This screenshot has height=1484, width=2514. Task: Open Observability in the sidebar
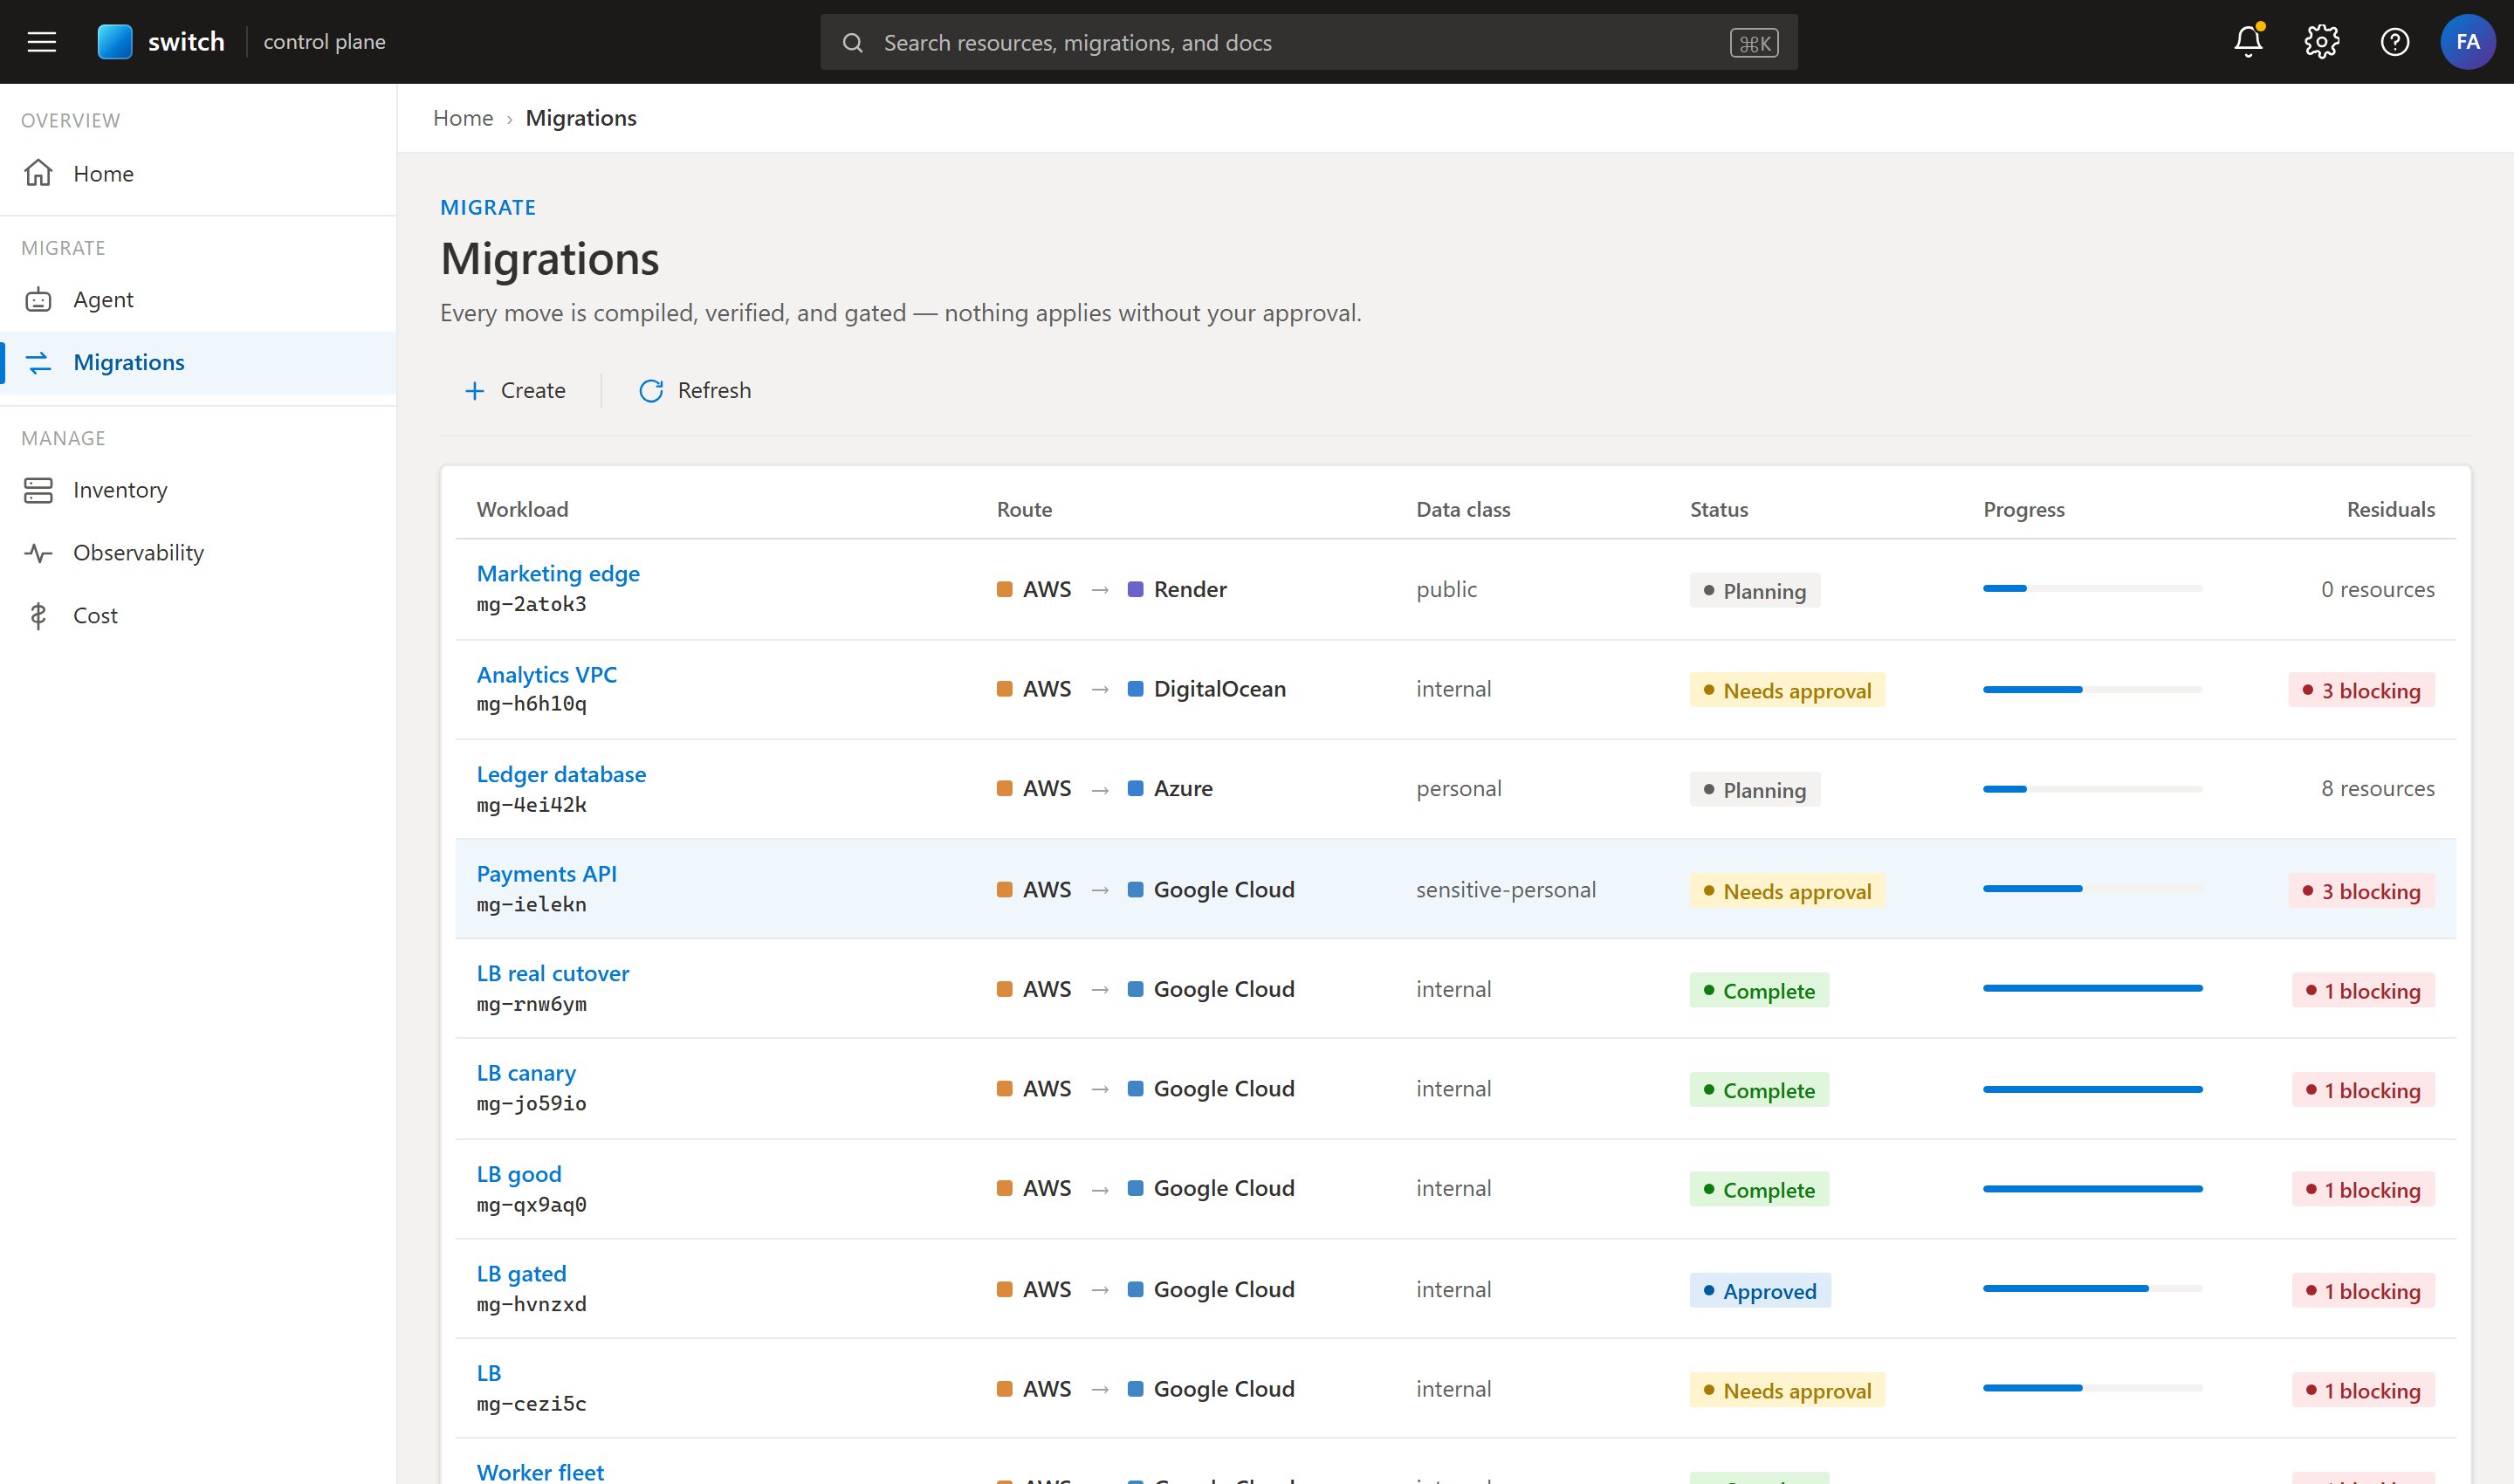(198, 553)
